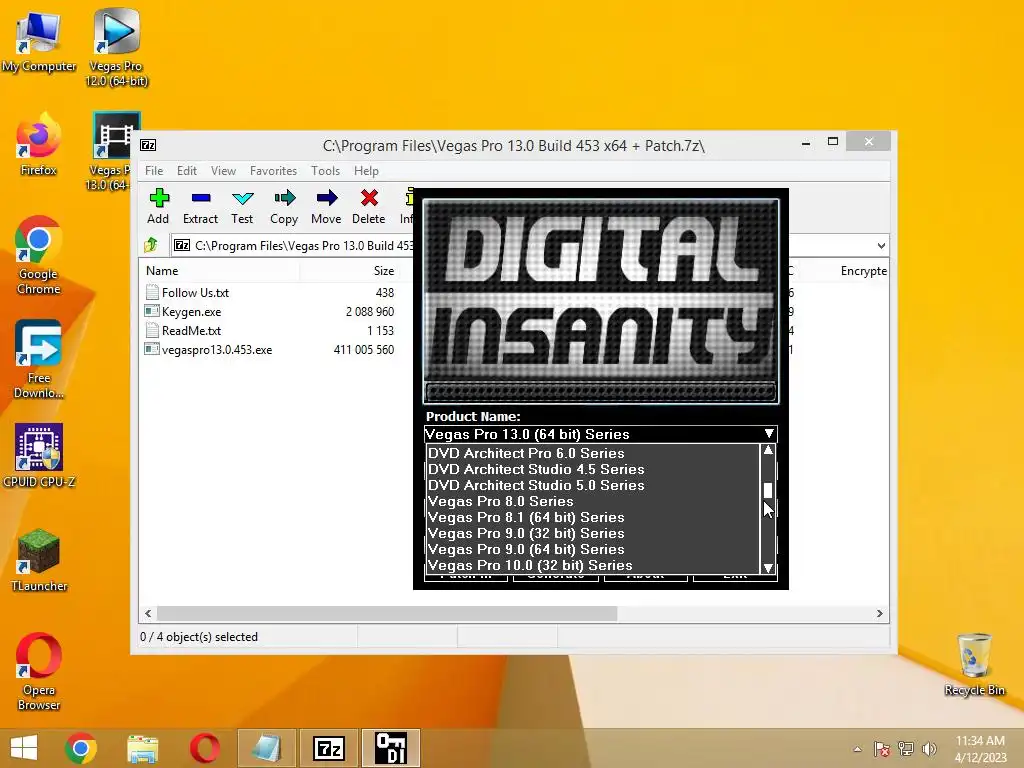
Task: Choose Vegas Pro 10.0 (32 bit) Series
Action: click(530, 565)
